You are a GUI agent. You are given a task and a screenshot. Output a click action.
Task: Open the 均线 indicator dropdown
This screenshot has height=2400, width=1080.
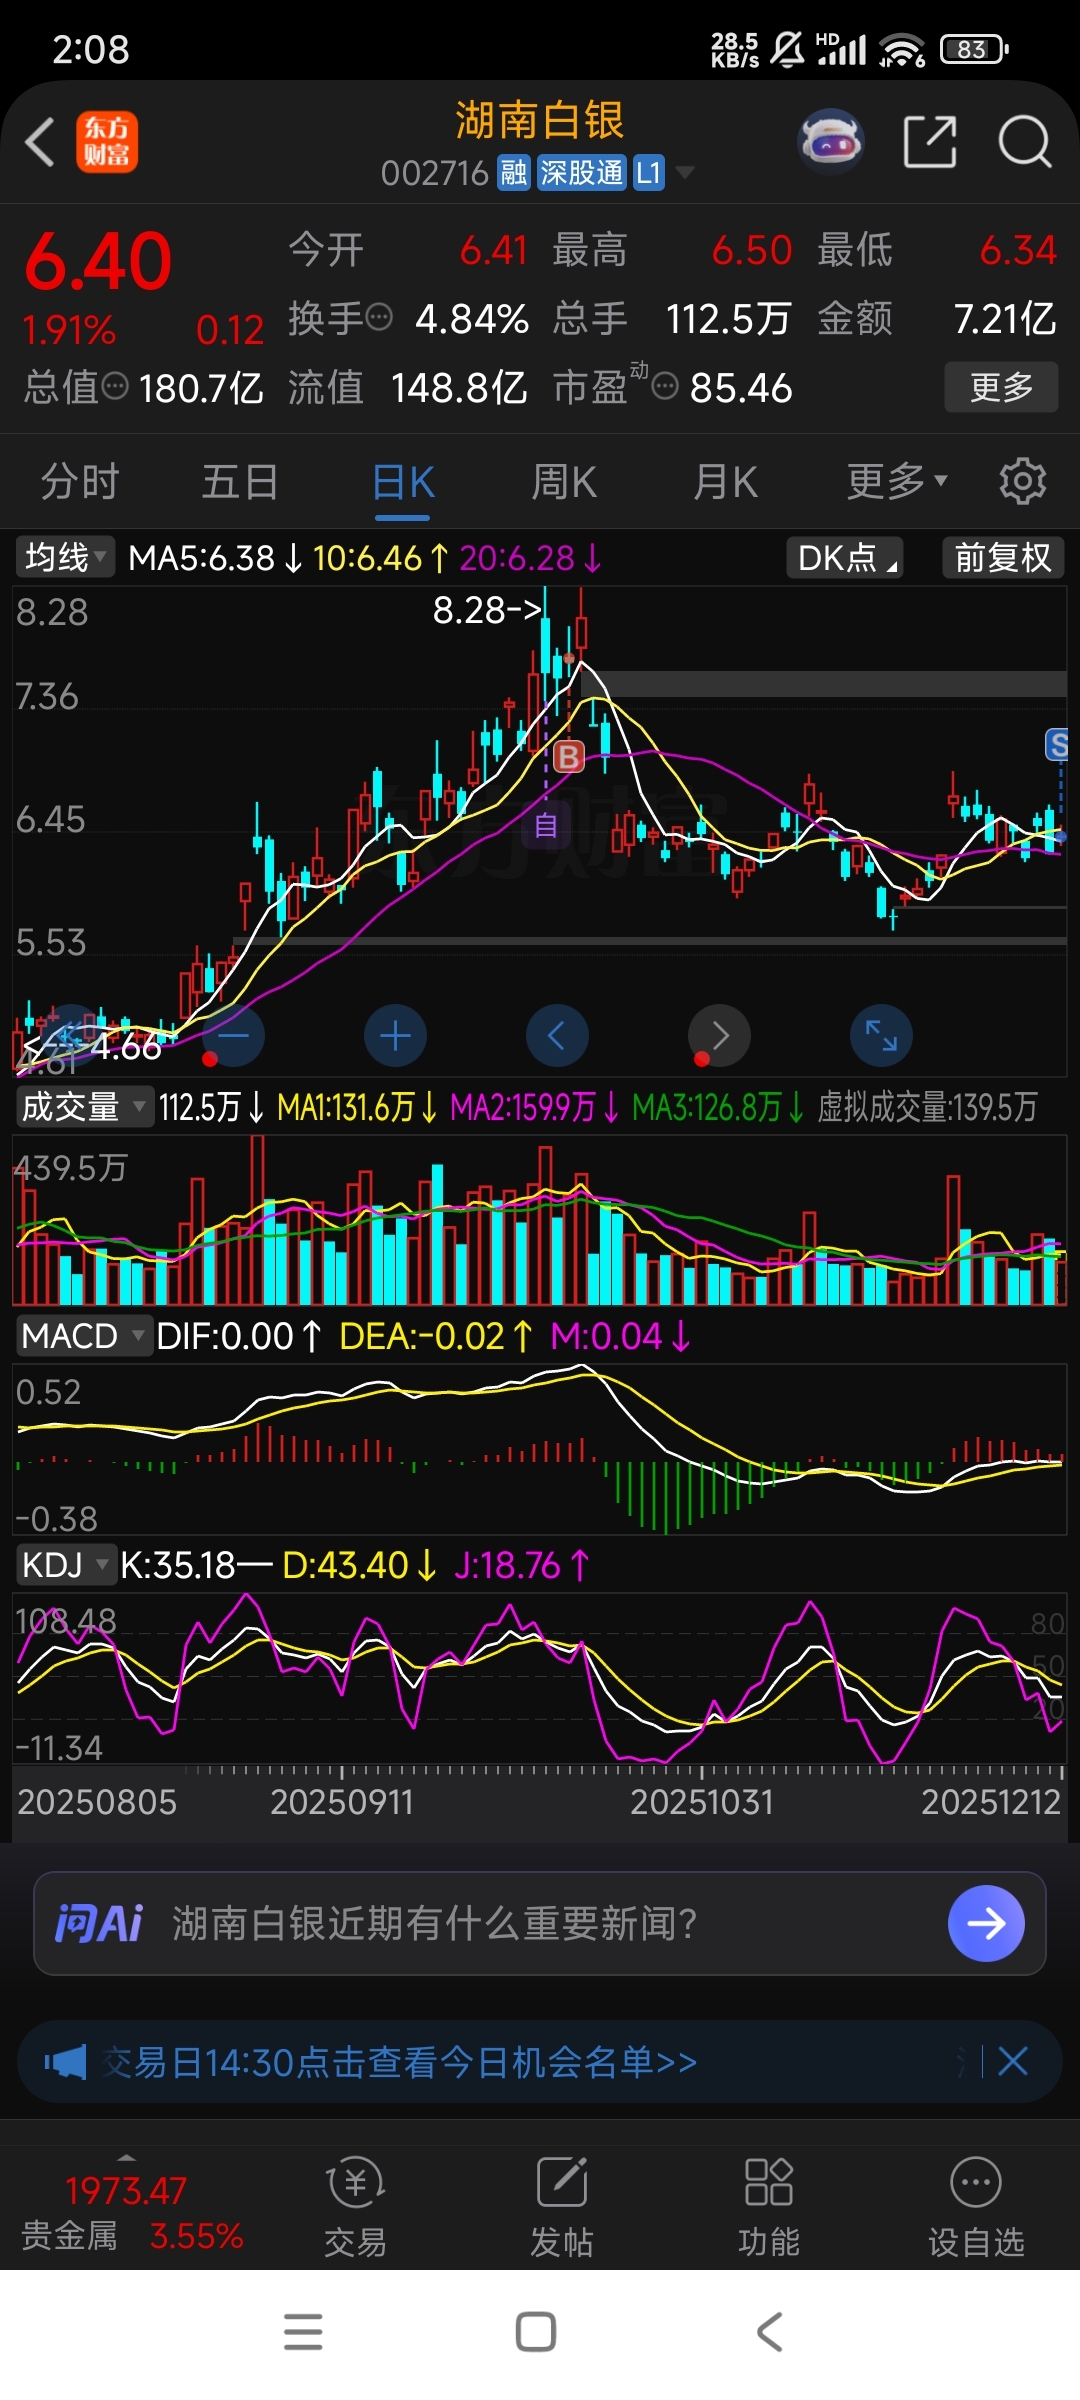(x=65, y=557)
